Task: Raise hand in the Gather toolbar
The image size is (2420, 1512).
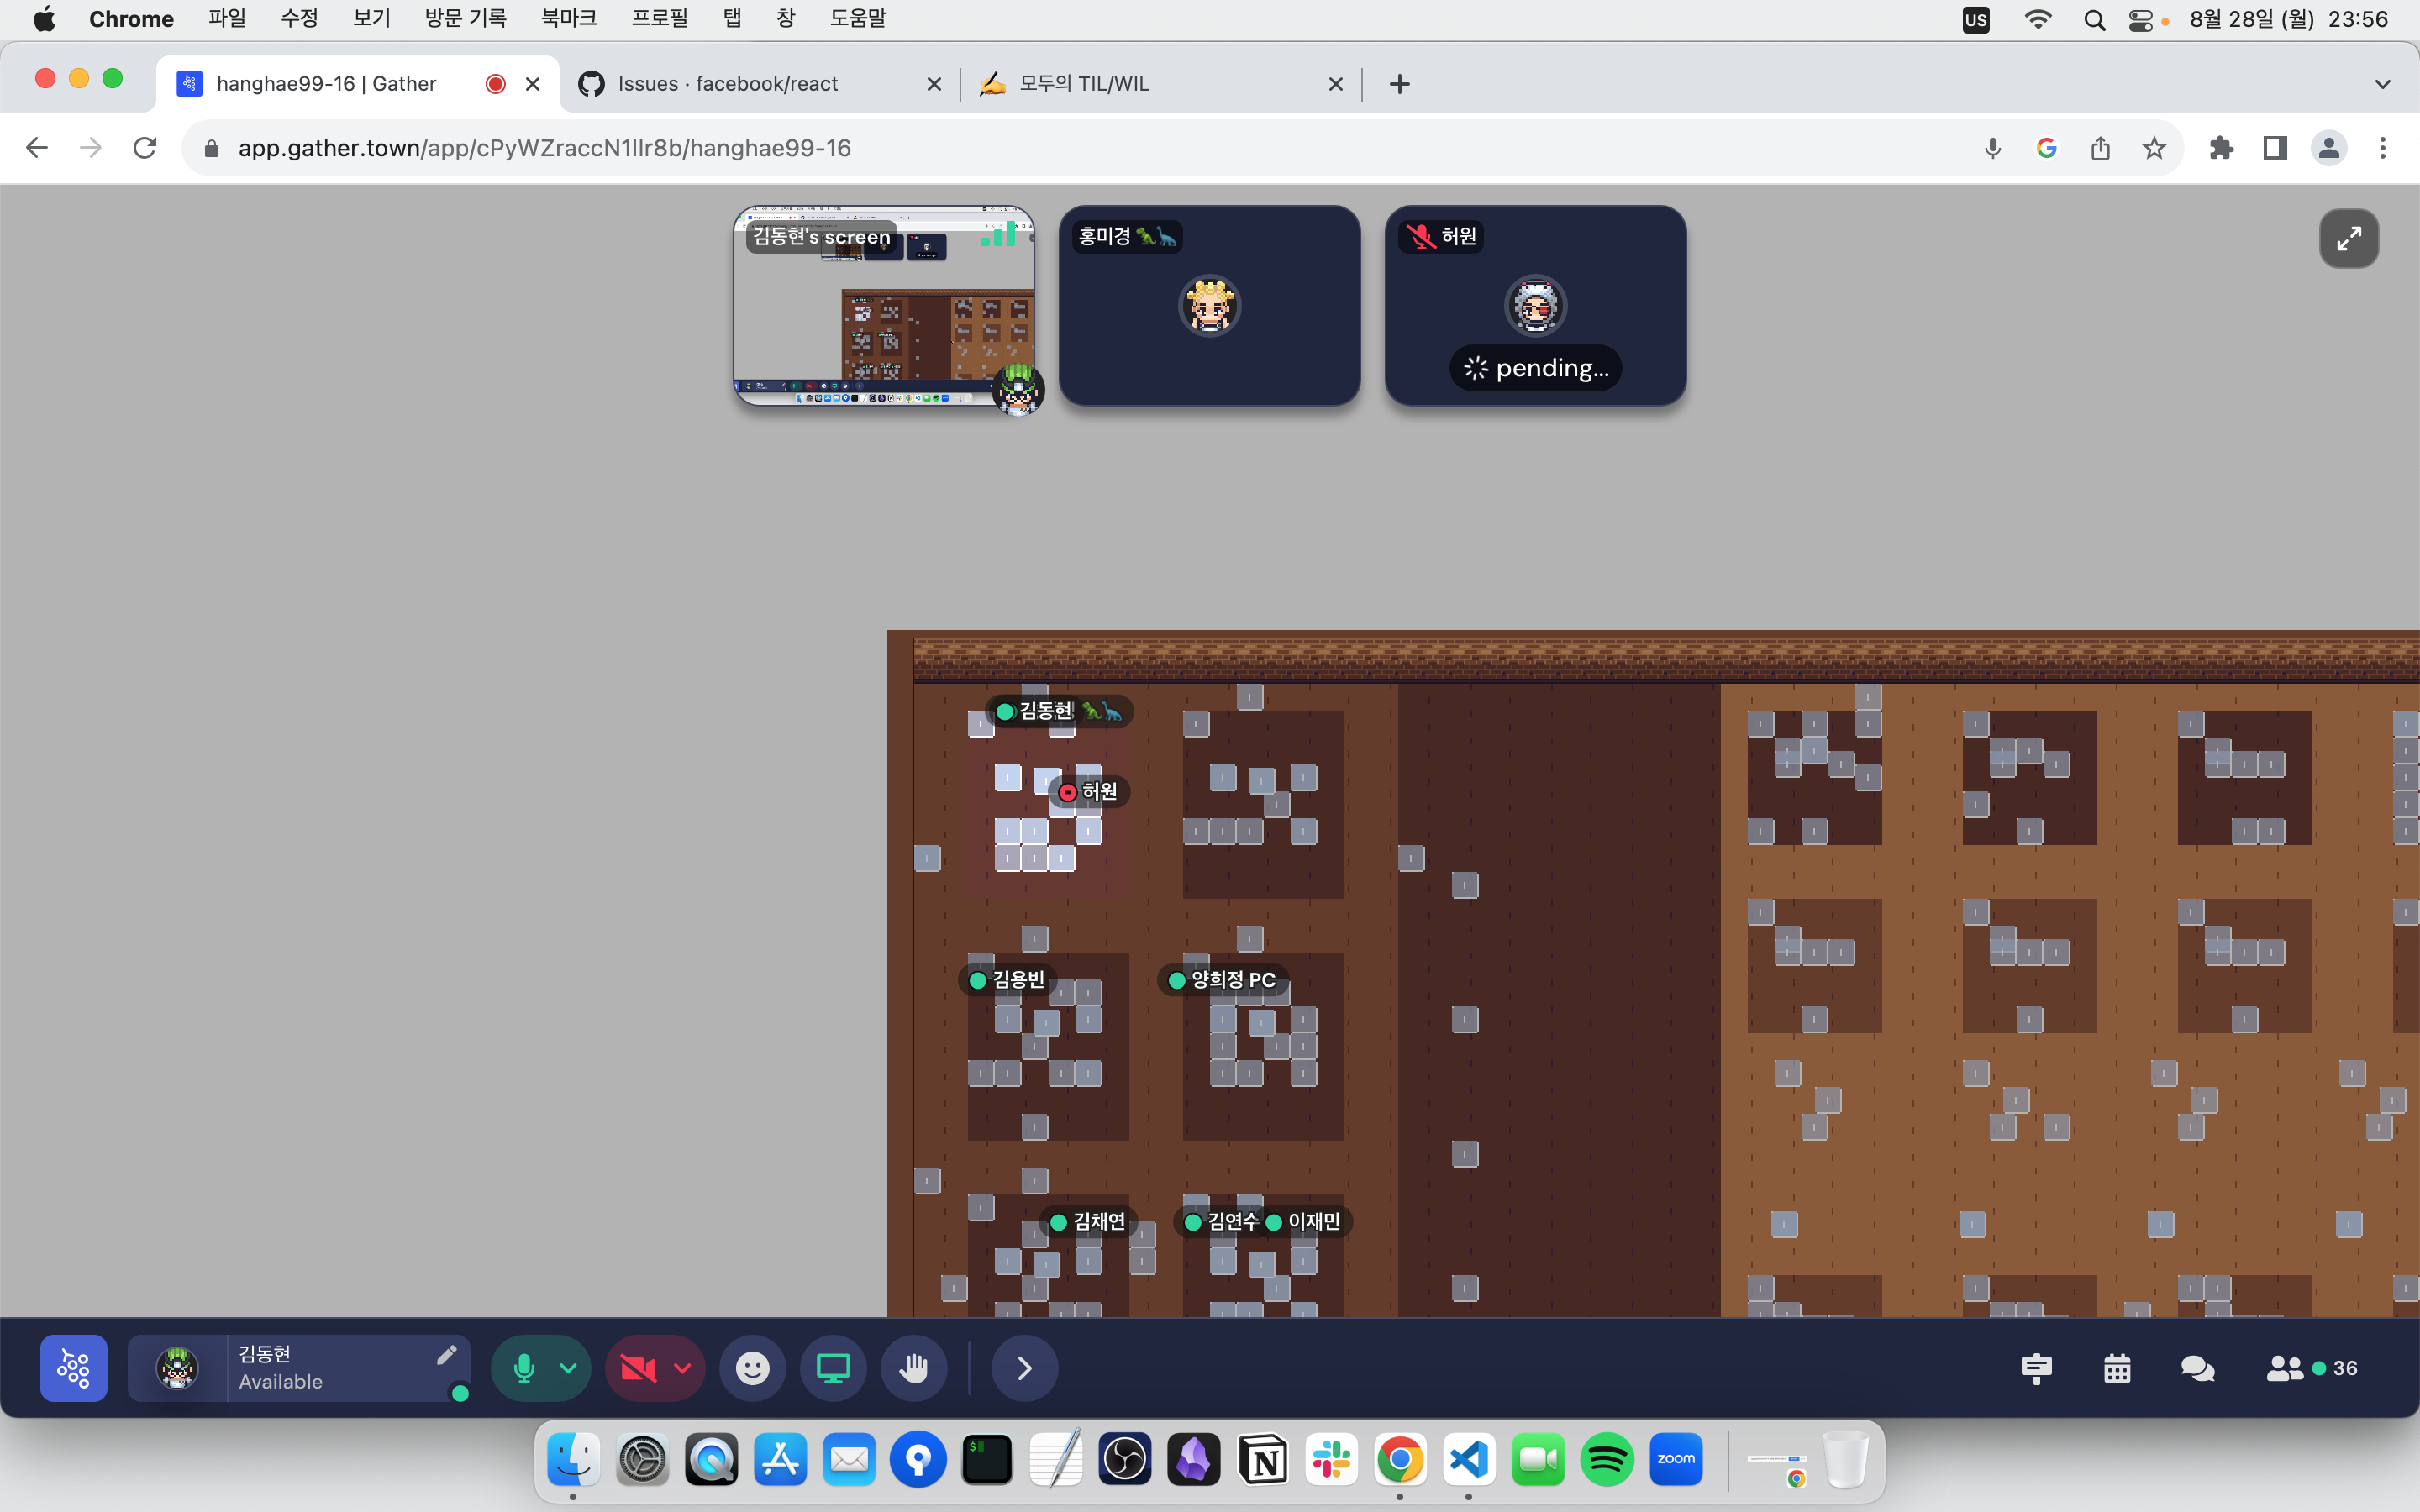Action: click(913, 1367)
